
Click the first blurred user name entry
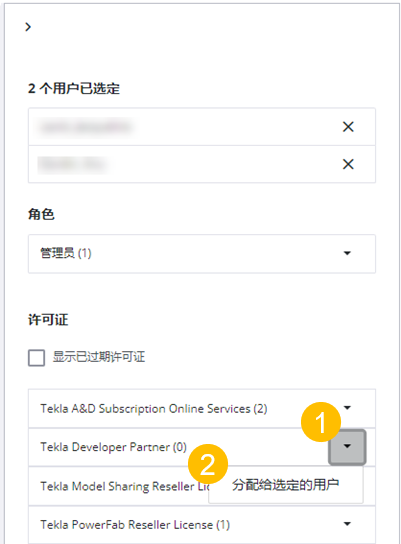click(x=86, y=127)
